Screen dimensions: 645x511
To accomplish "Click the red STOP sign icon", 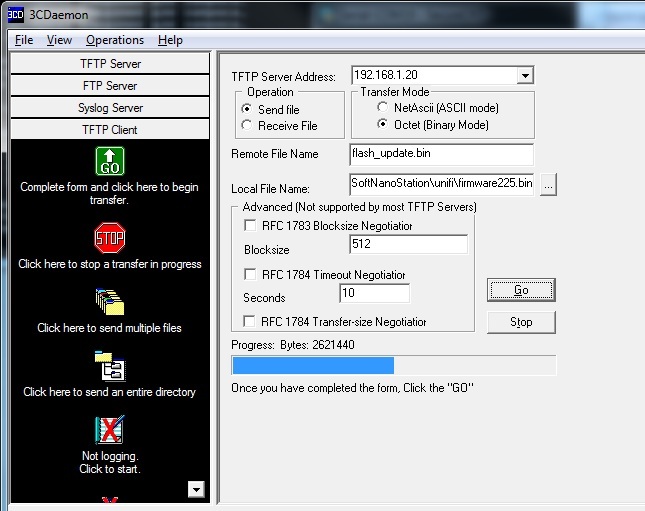I will click(109, 238).
